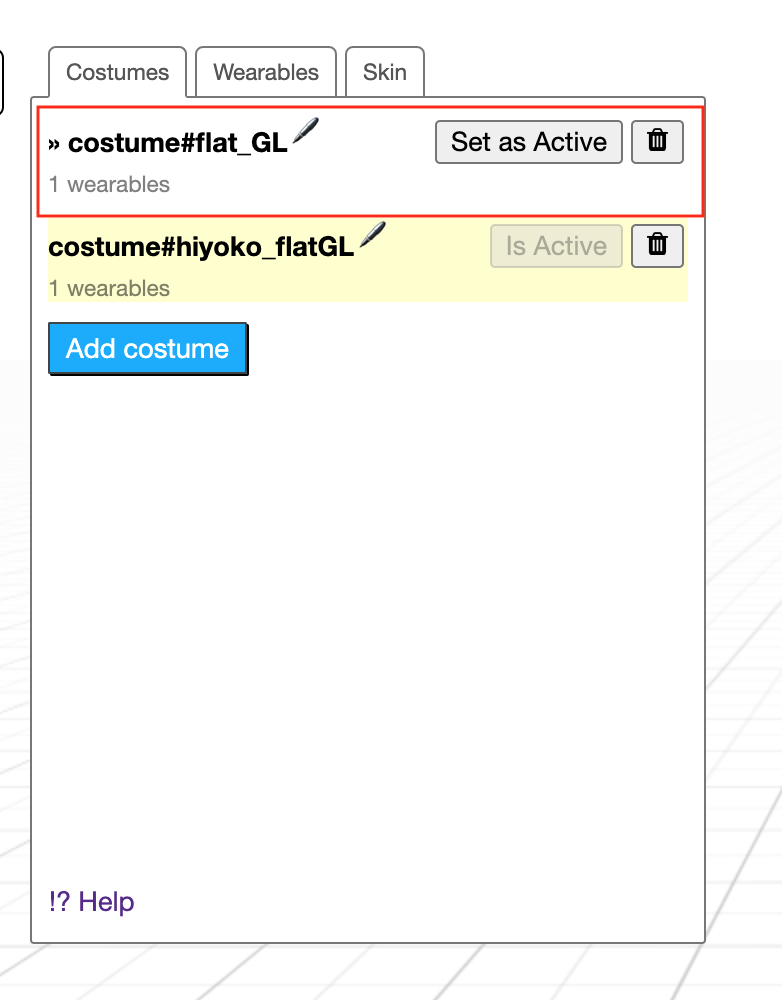This screenshot has width=782, height=1000.
Task: Click the partially visible control at left edge
Action: click(x=2, y=83)
